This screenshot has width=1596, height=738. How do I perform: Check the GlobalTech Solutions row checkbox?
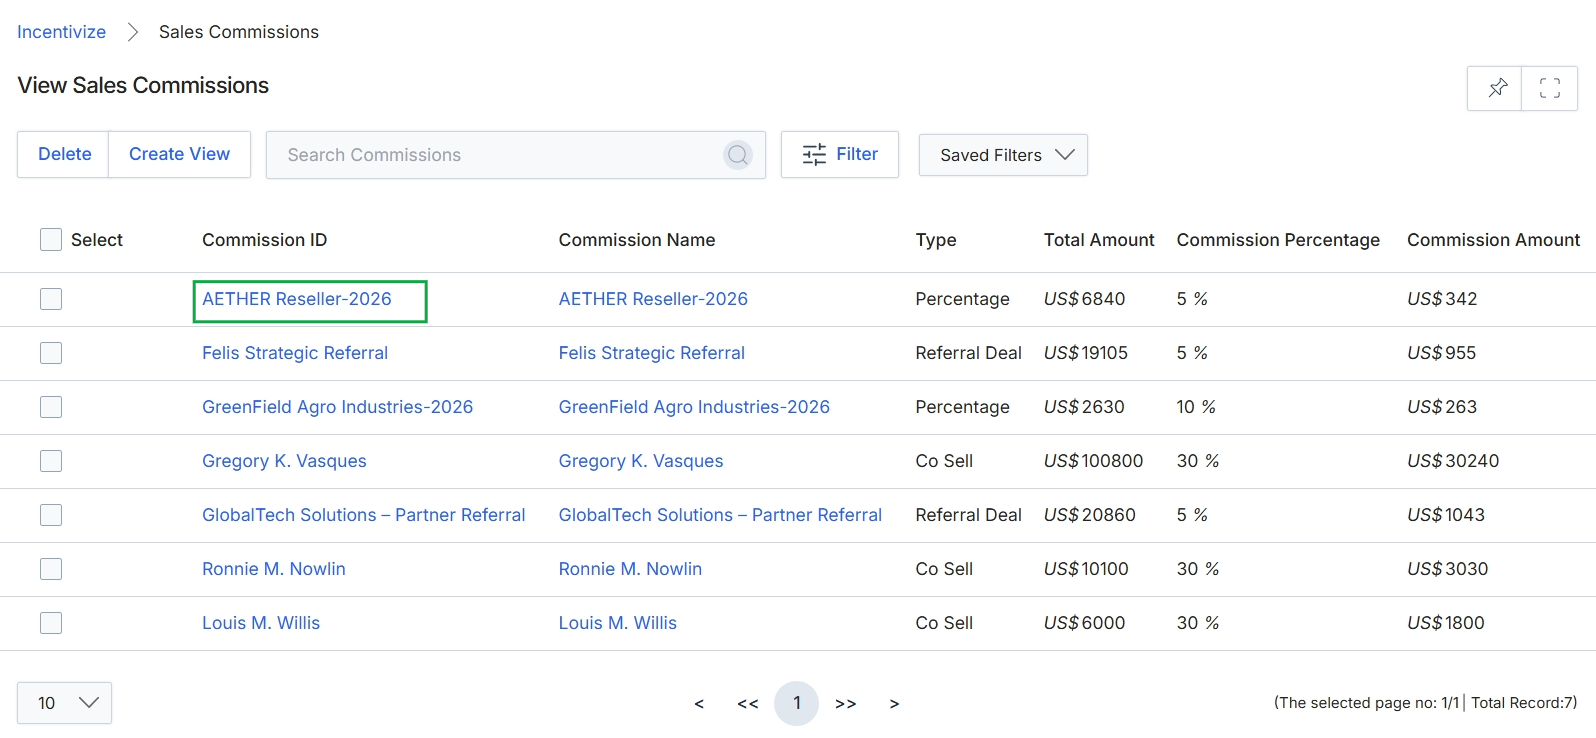coord(51,515)
